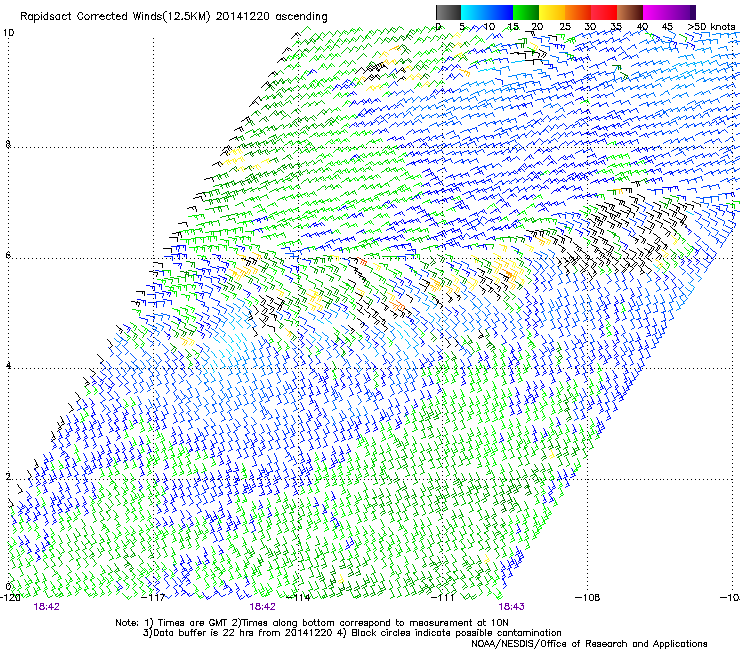Viewport: 740px width, 650px height.
Task: Click the 'Rapidscat Corrected Winds(12.5KM)' title text
Action: (x=115, y=17)
